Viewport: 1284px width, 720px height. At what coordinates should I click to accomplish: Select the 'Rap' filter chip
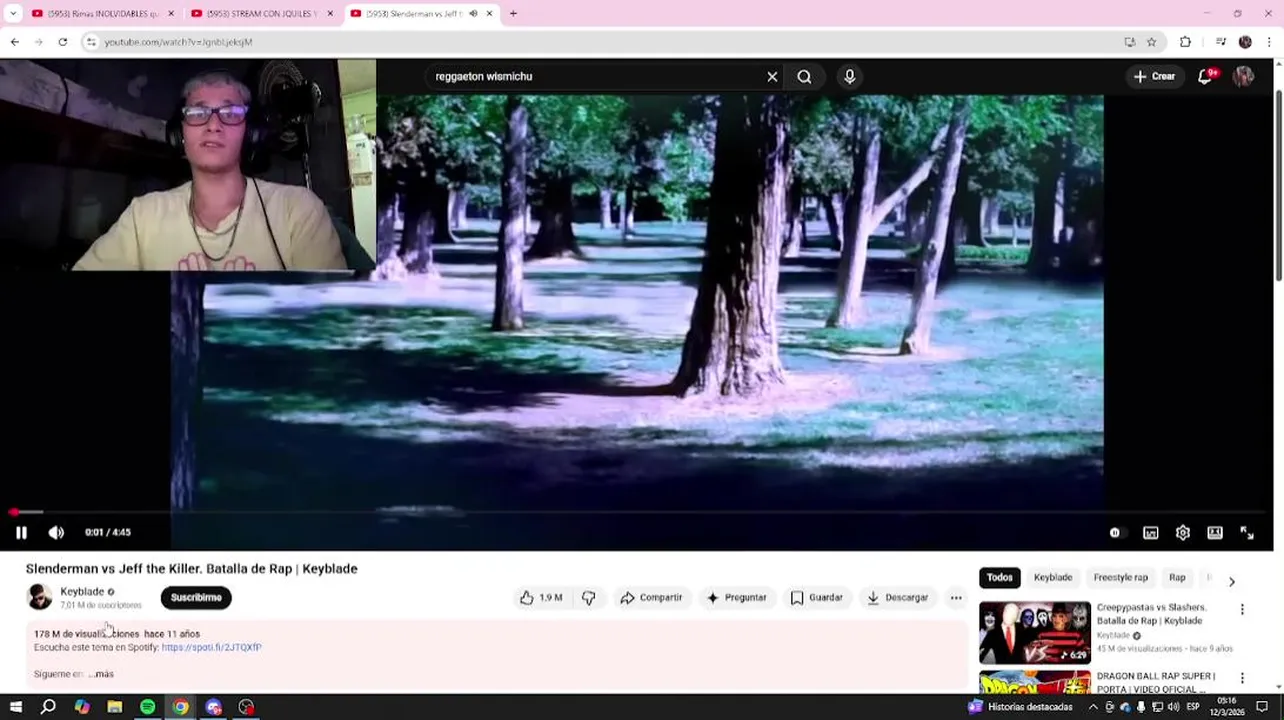click(1178, 578)
